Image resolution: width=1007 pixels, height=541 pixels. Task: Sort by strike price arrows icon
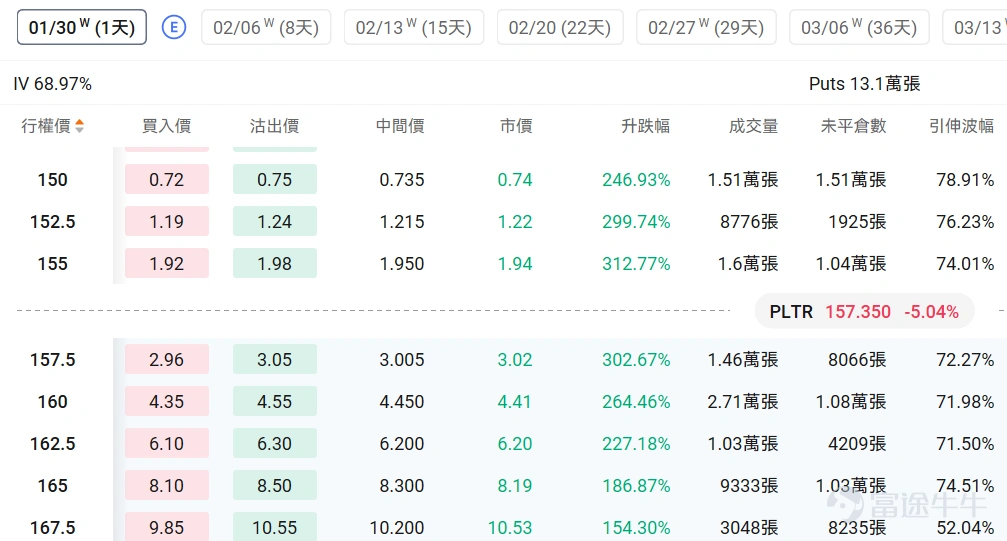click(80, 126)
